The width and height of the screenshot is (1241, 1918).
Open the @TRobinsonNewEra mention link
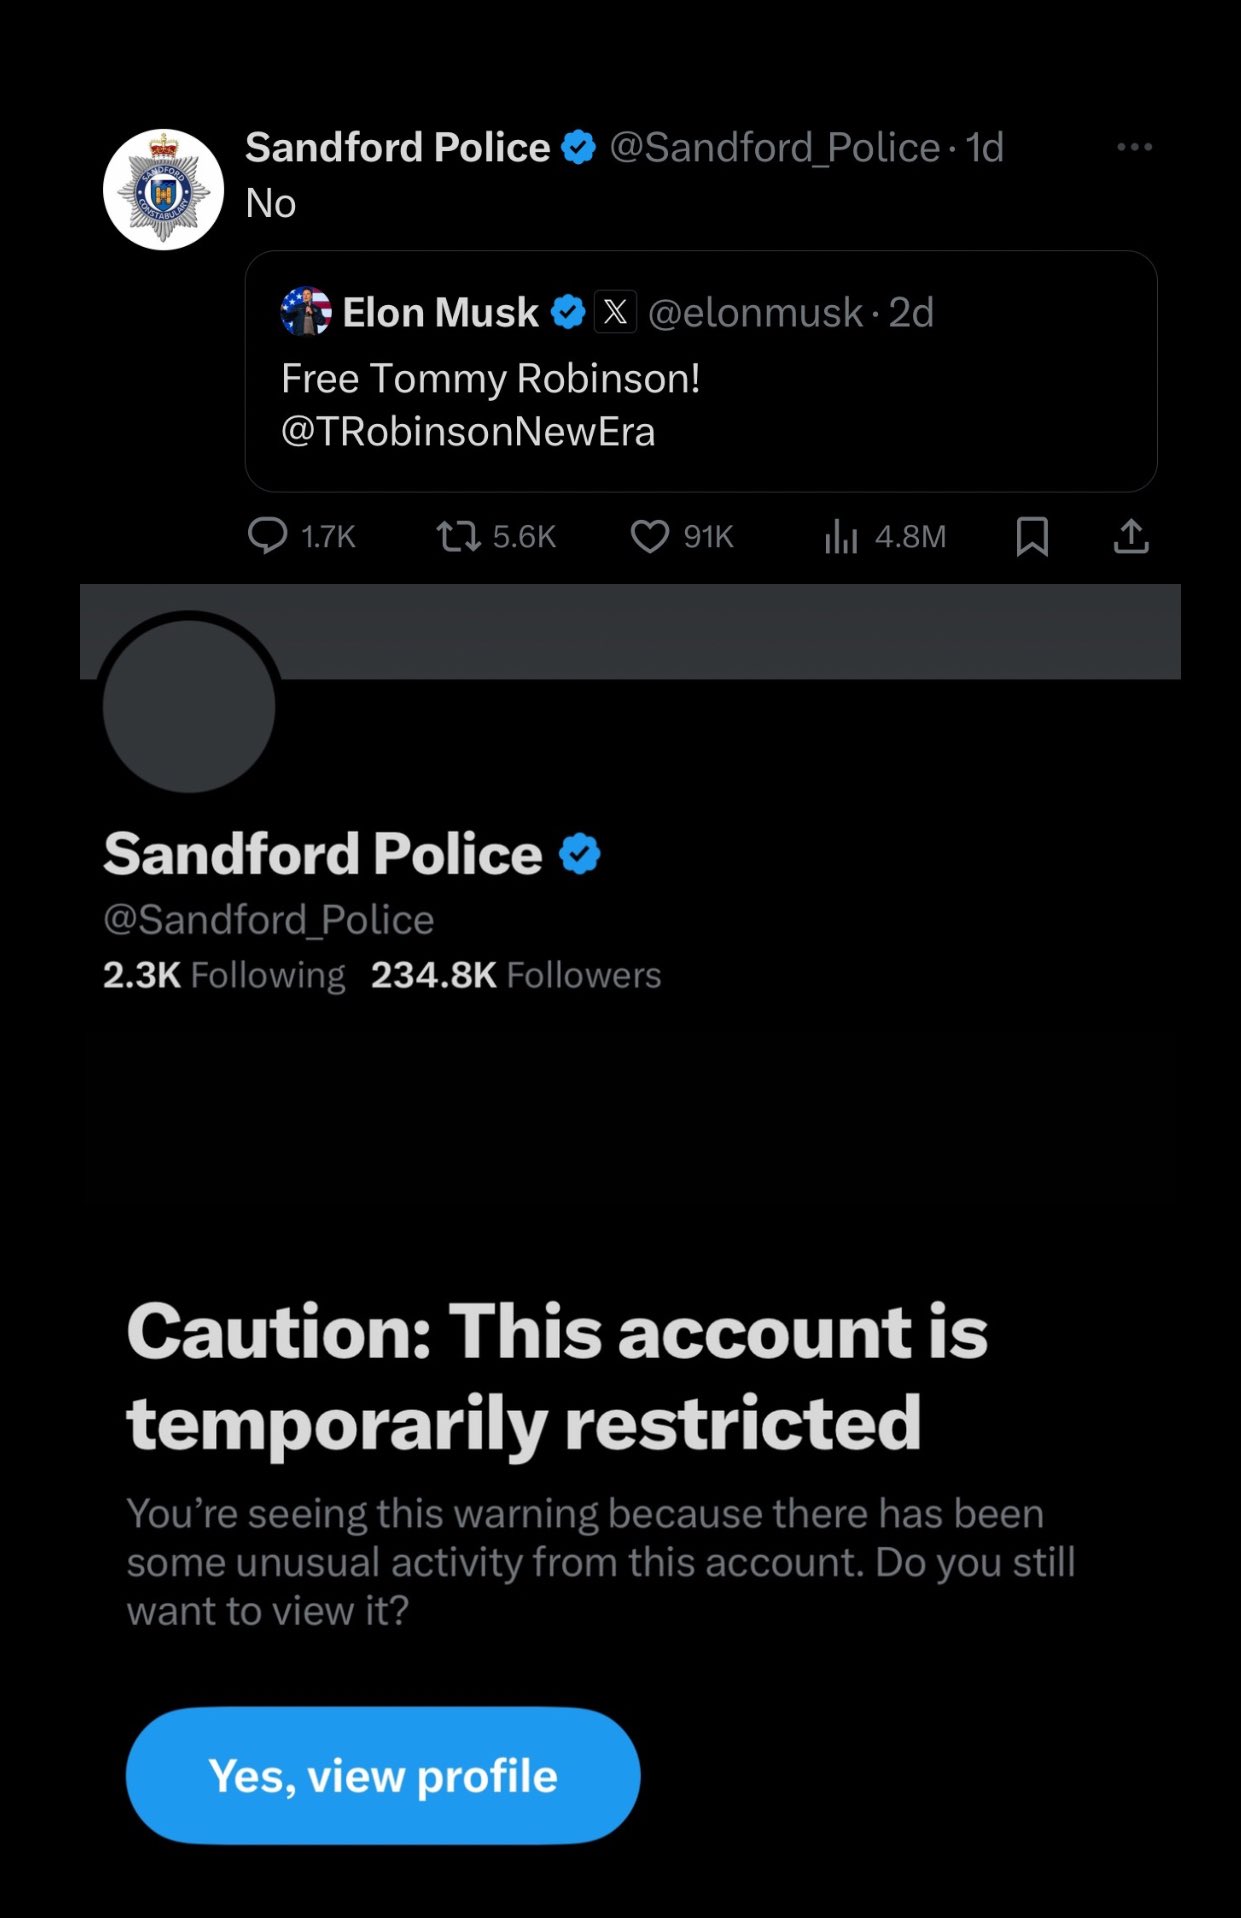(x=468, y=432)
